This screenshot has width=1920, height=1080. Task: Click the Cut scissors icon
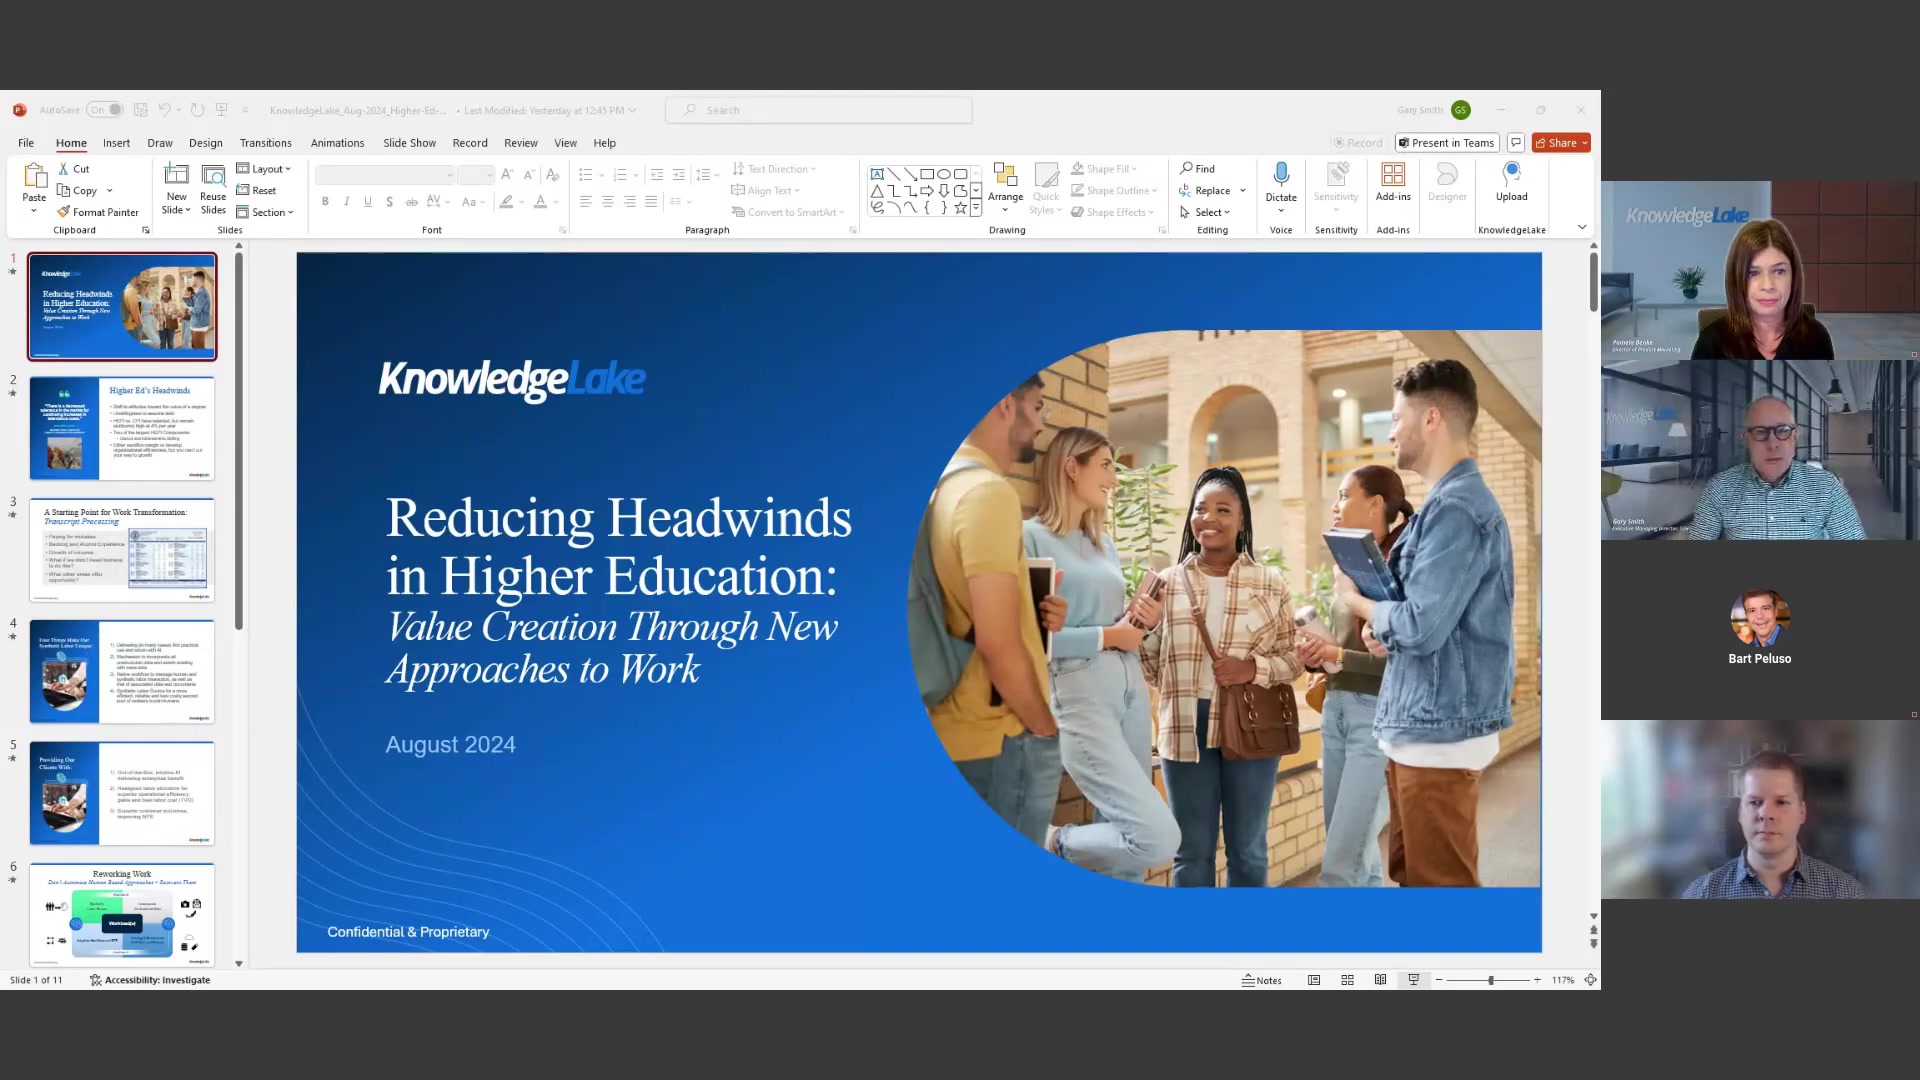[64, 169]
